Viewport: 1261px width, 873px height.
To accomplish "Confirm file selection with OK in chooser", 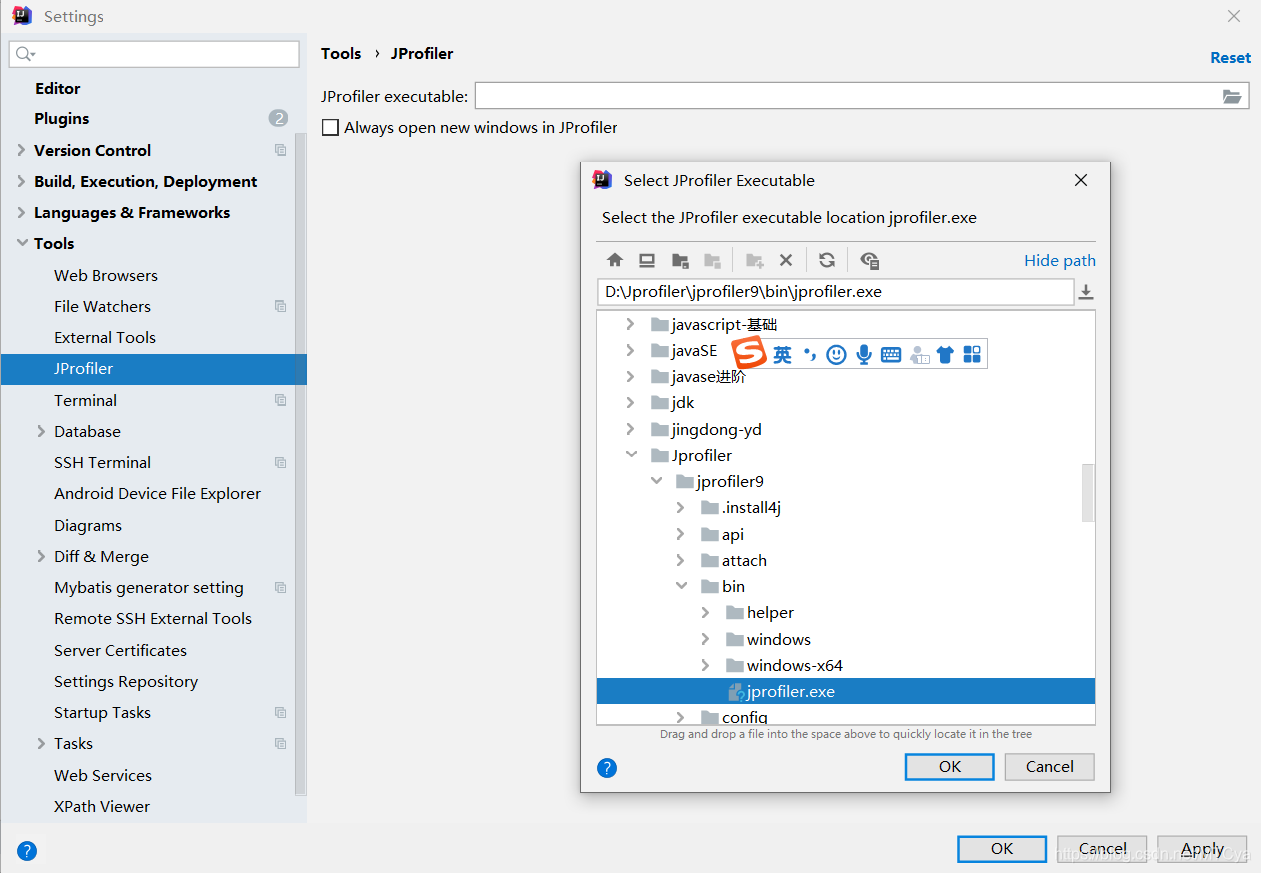I will click(949, 767).
